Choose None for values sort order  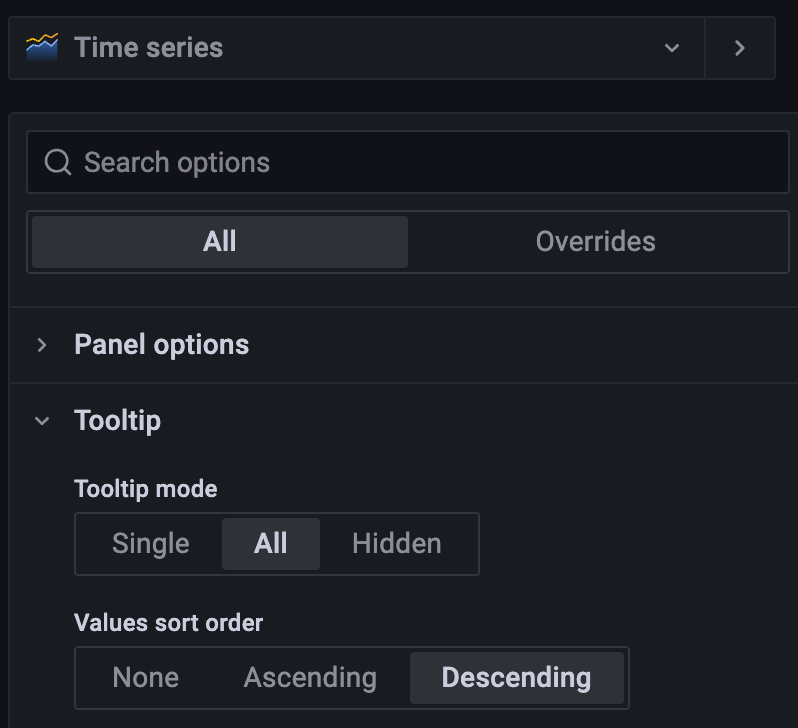coord(146,678)
